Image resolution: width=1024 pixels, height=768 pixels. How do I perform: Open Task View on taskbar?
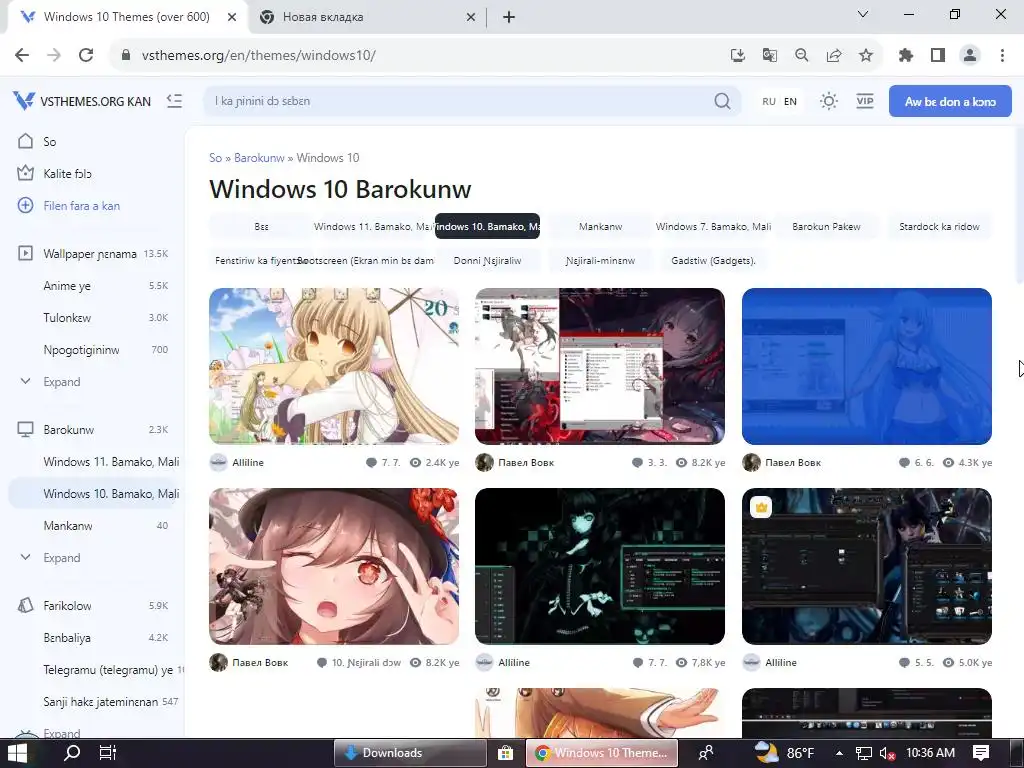point(107,753)
